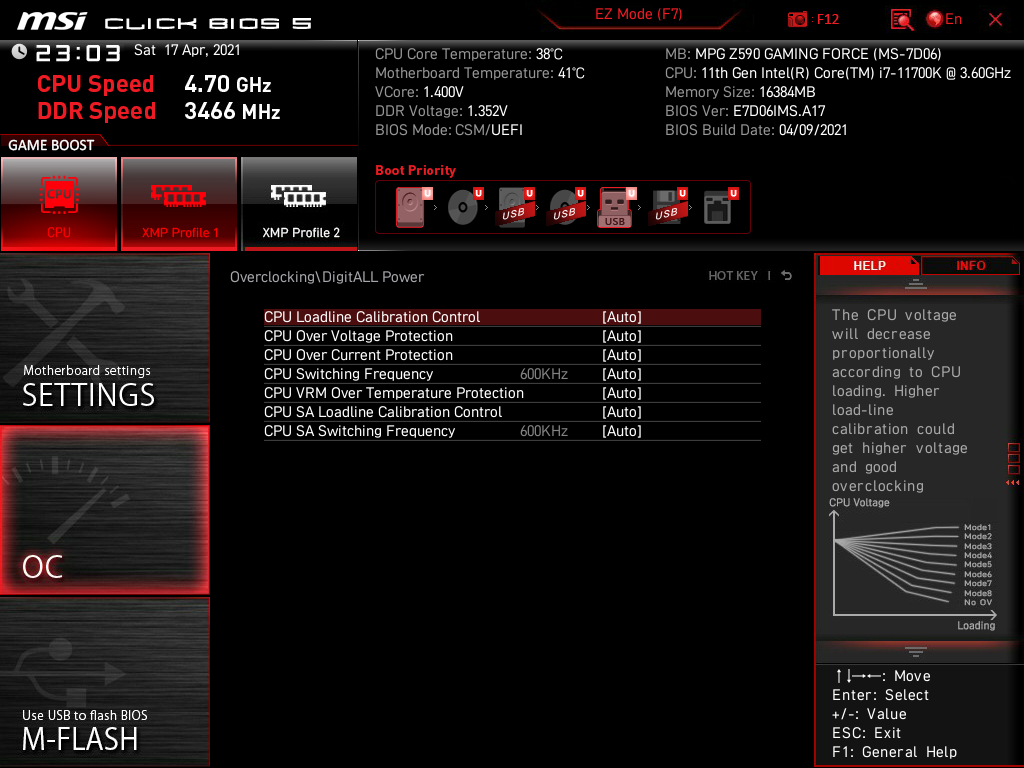Click the expand handle below the help graph
This screenshot has height=768, width=1024.
click(916, 651)
